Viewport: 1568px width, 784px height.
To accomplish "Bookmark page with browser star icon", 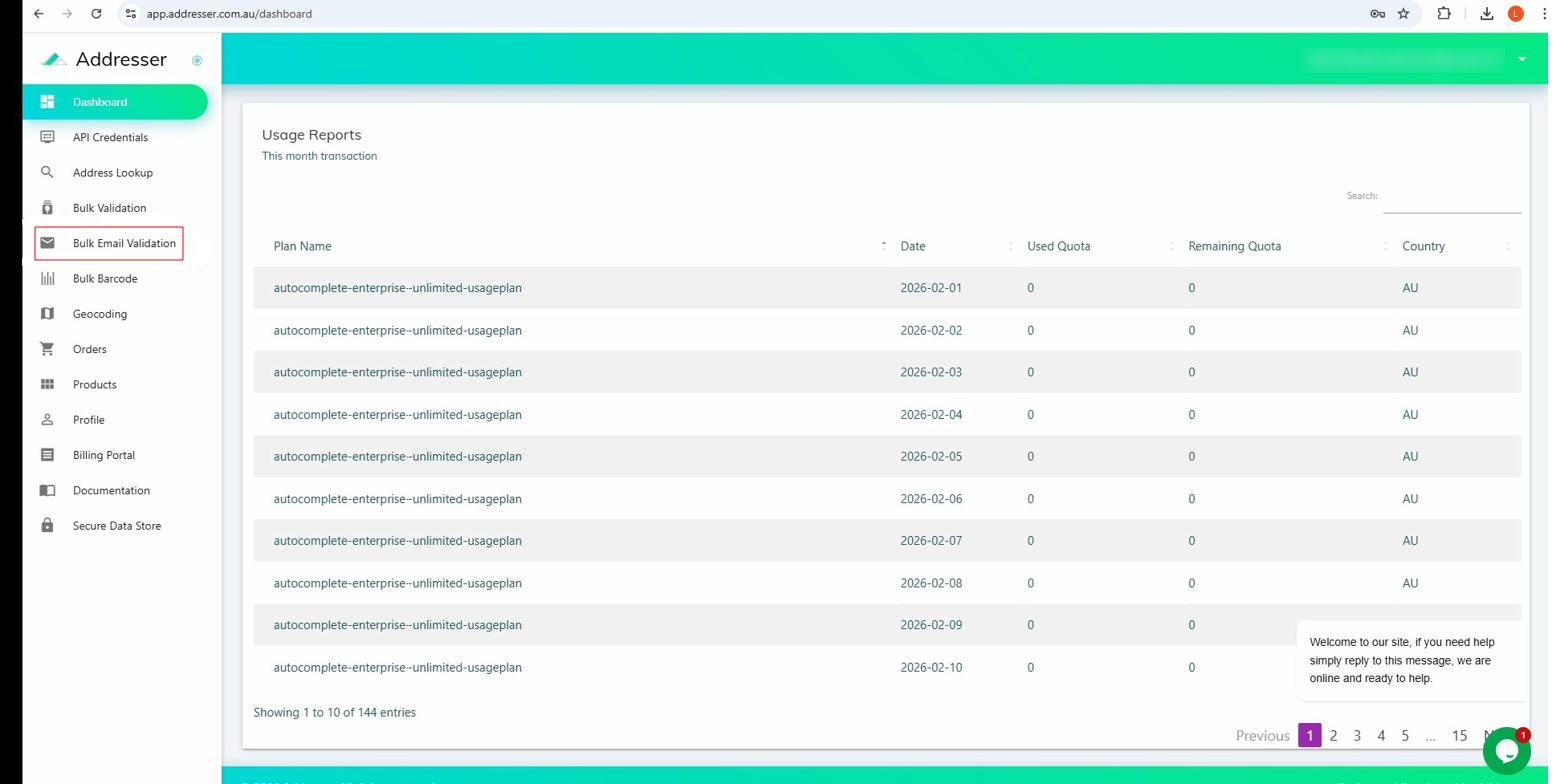I will 1404,14.
